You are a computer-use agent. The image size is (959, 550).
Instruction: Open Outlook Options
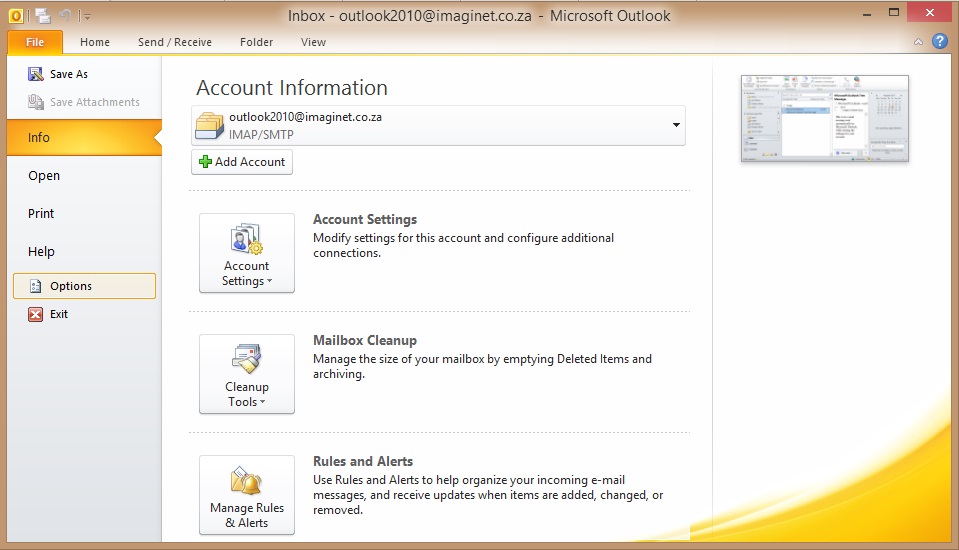[x=84, y=286]
